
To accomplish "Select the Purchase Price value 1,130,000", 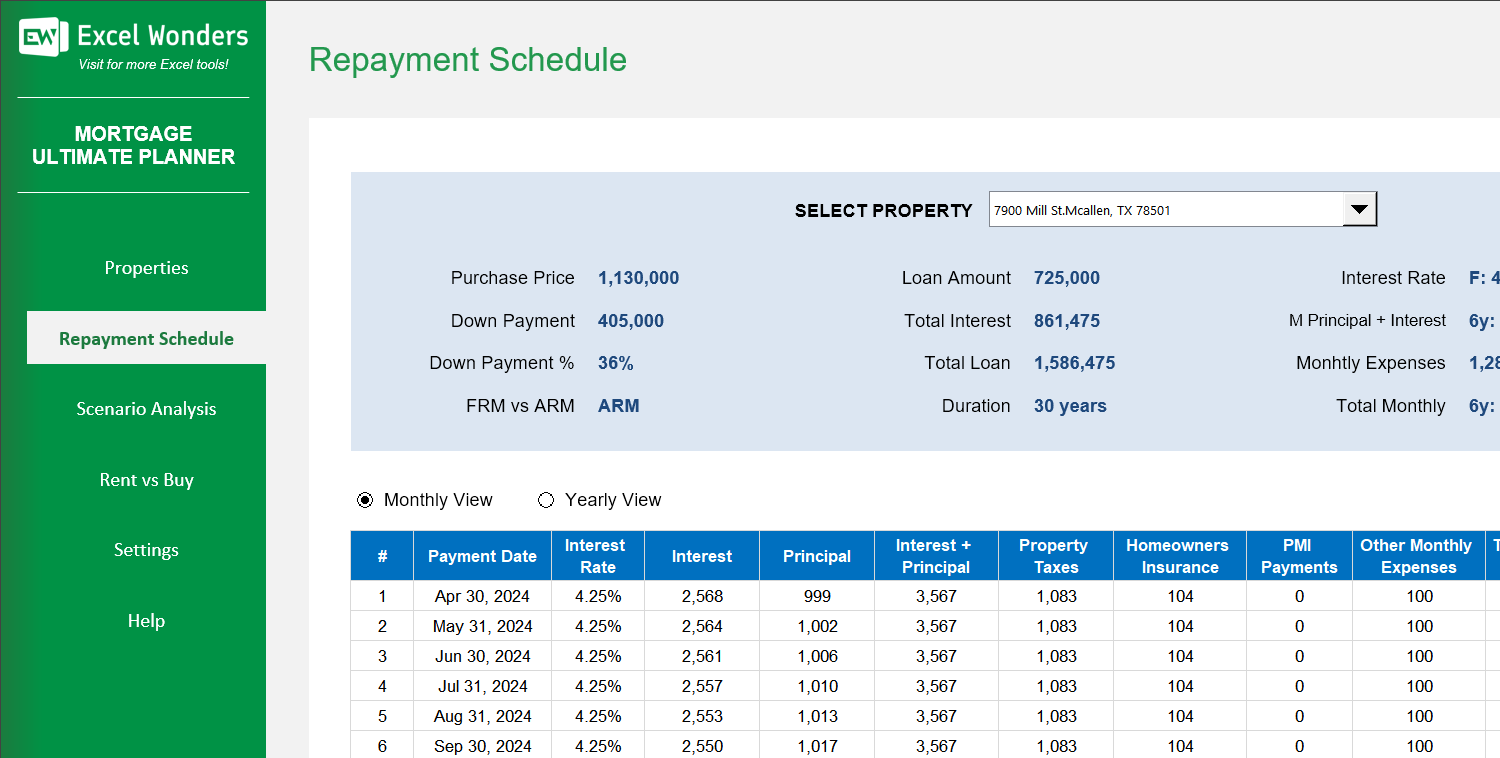I will click(x=638, y=277).
